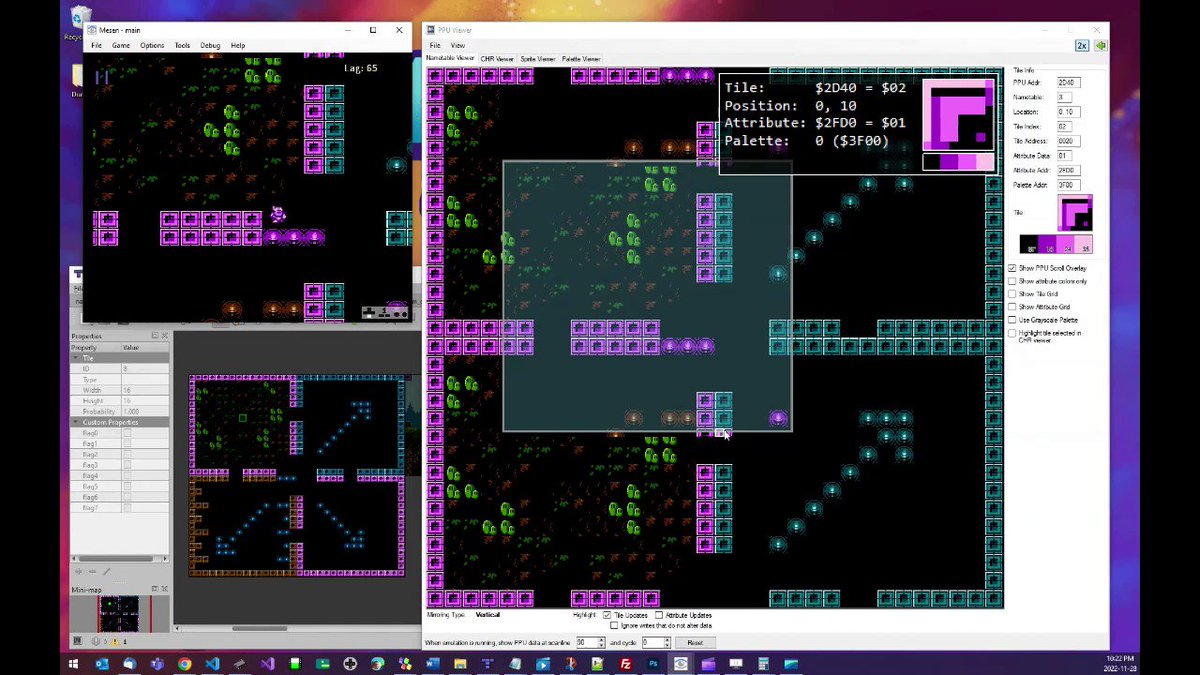
Task: Enable Show attribute colors only
Action: [x=1012, y=281]
